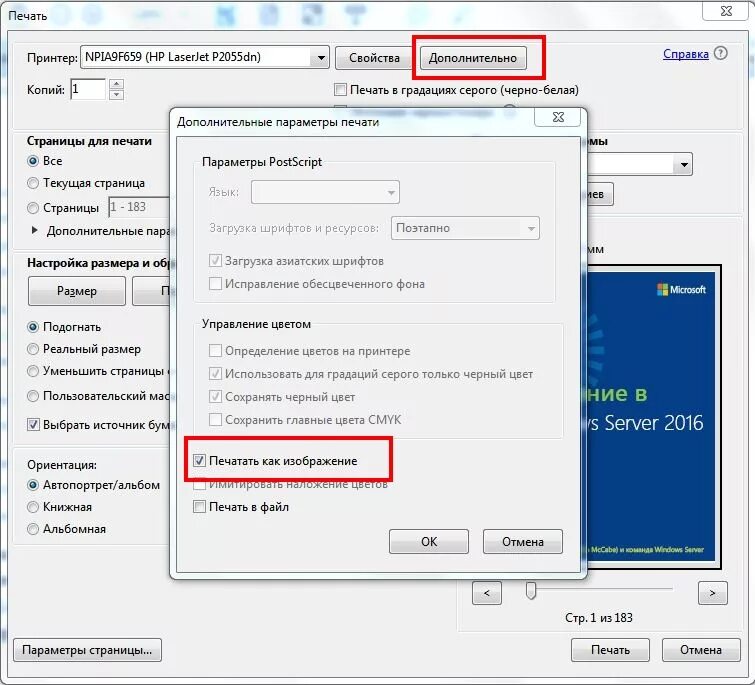Select the Текущая страница radio button

[x=33, y=183]
